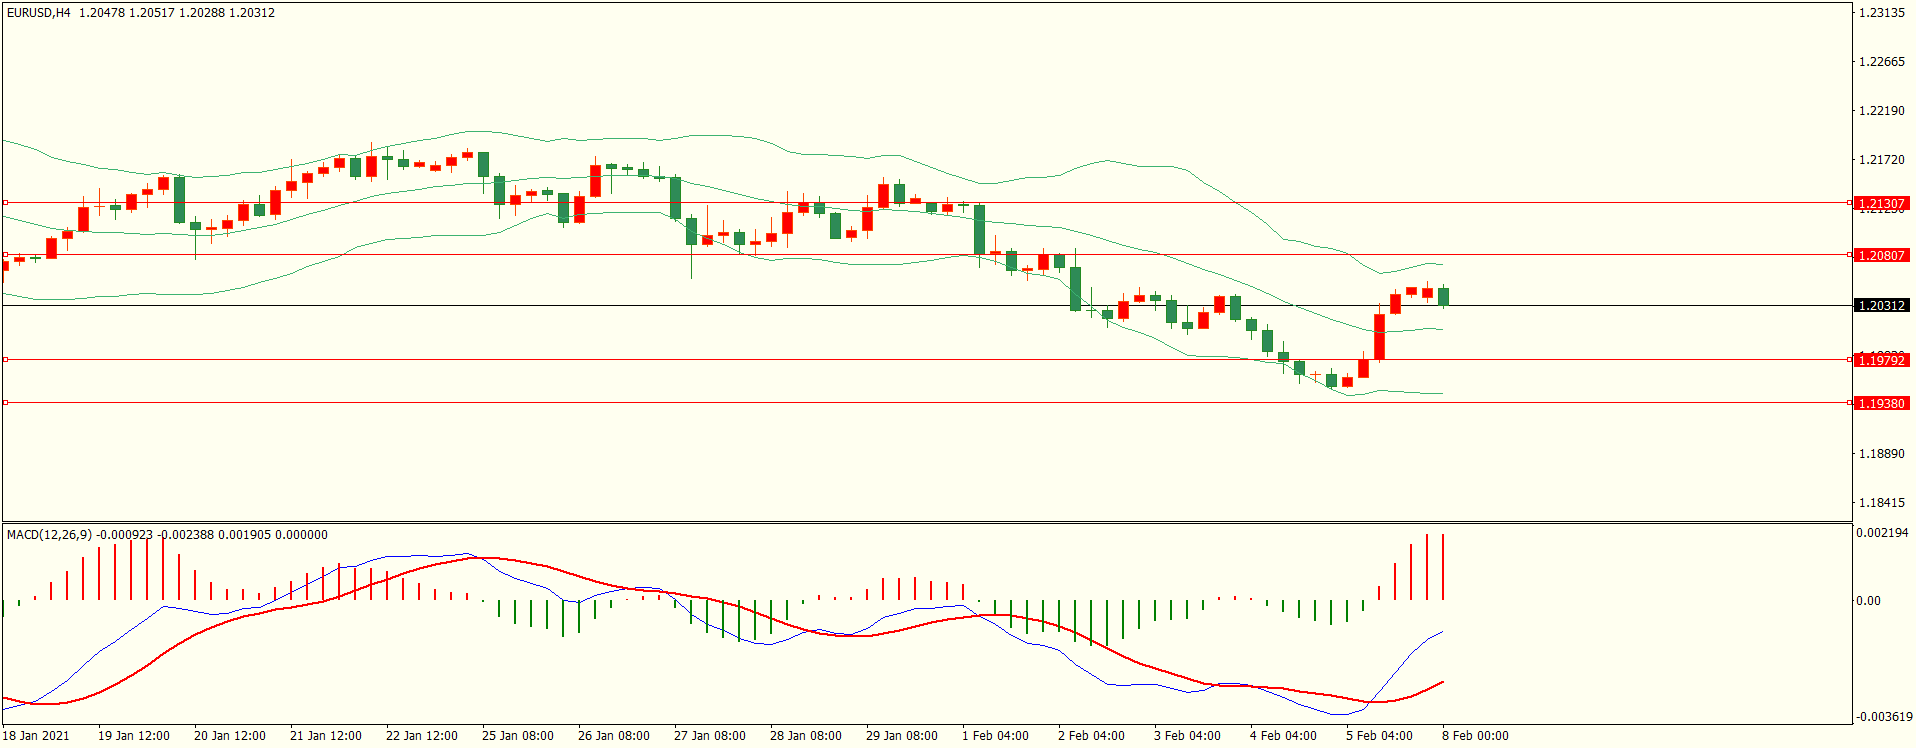
Task: Click the 22 Jan 12:00 time label
Action: coord(422,736)
